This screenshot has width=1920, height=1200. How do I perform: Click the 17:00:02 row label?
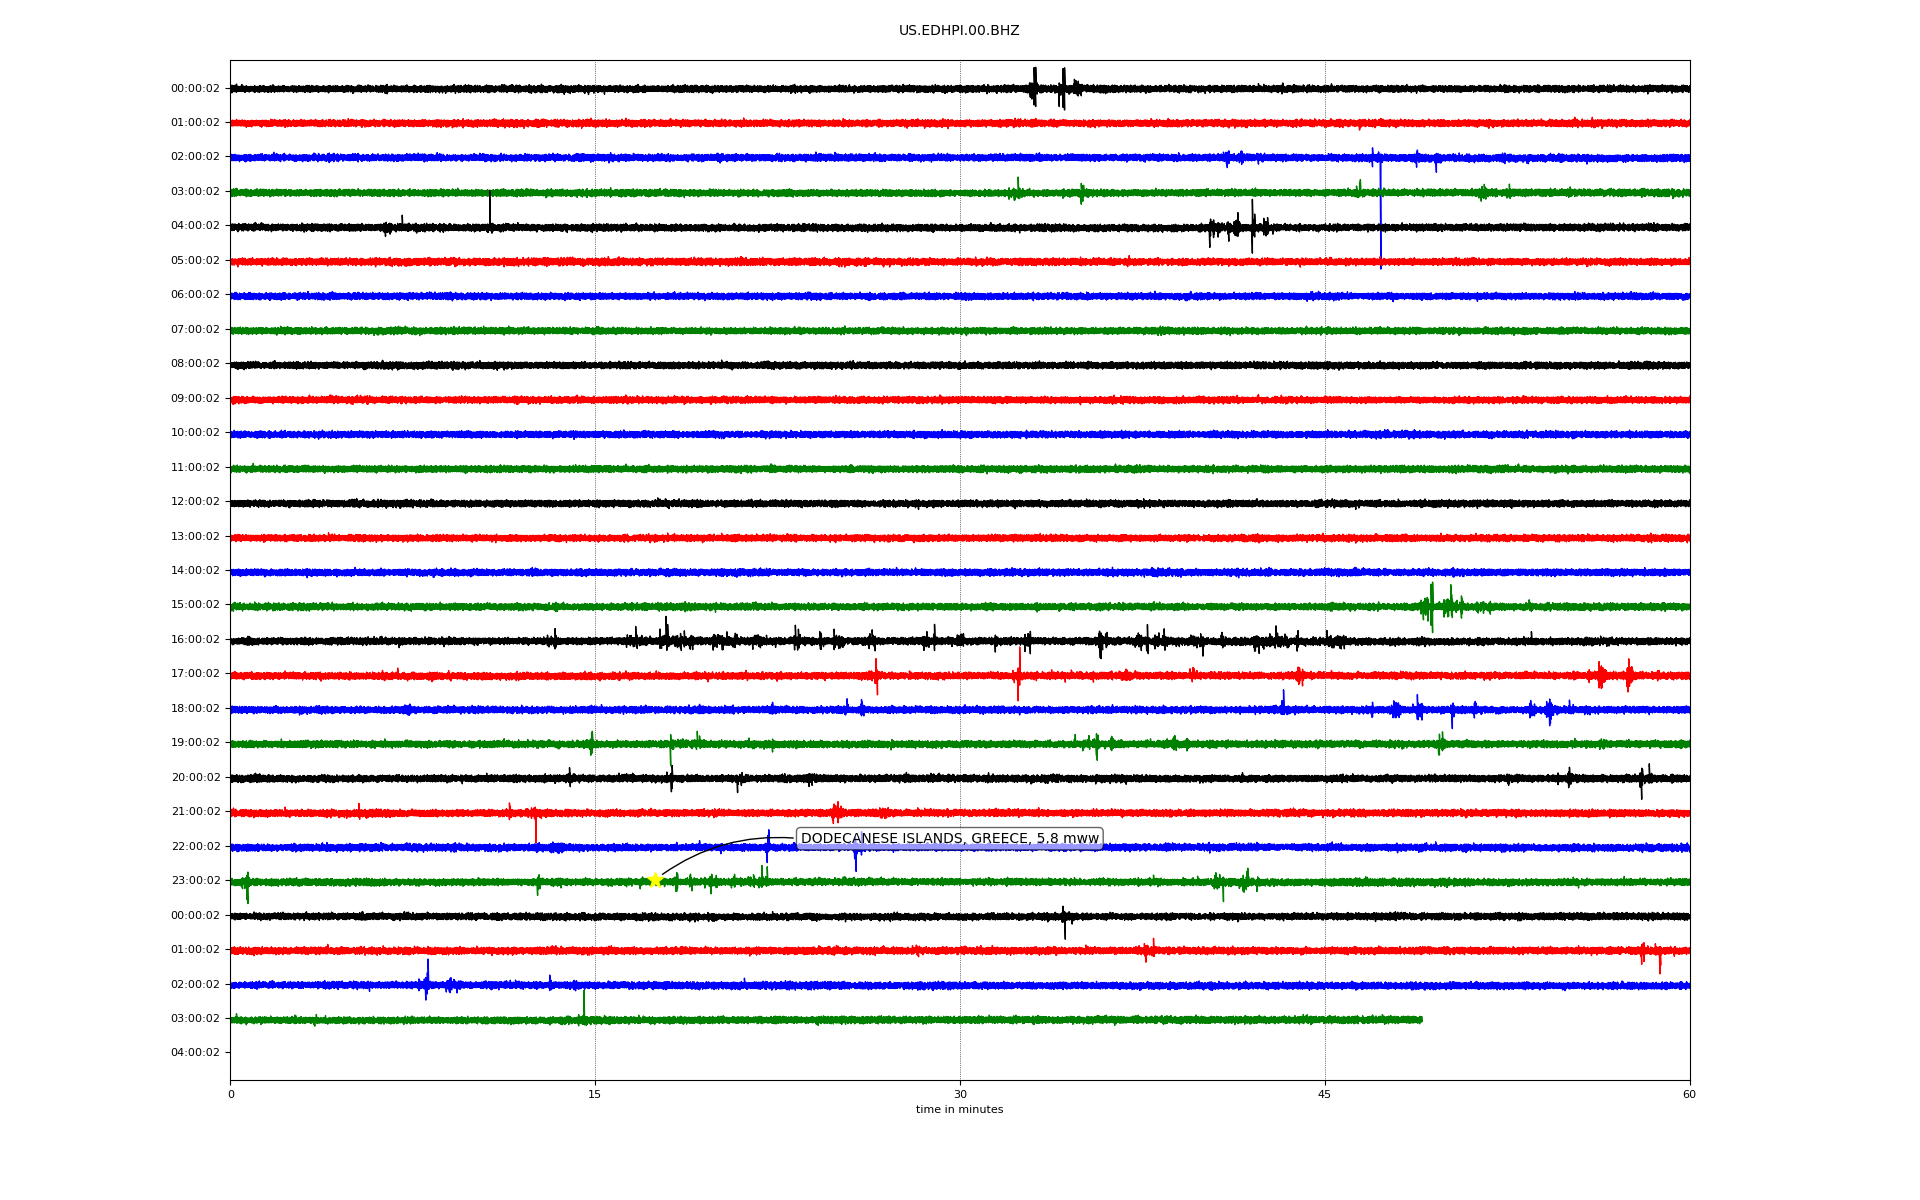pyautogui.click(x=195, y=674)
